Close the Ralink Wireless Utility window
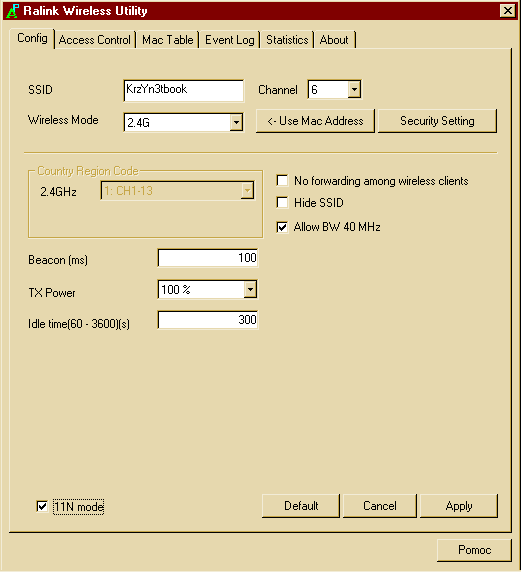The height and width of the screenshot is (572, 521). click(508, 11)
